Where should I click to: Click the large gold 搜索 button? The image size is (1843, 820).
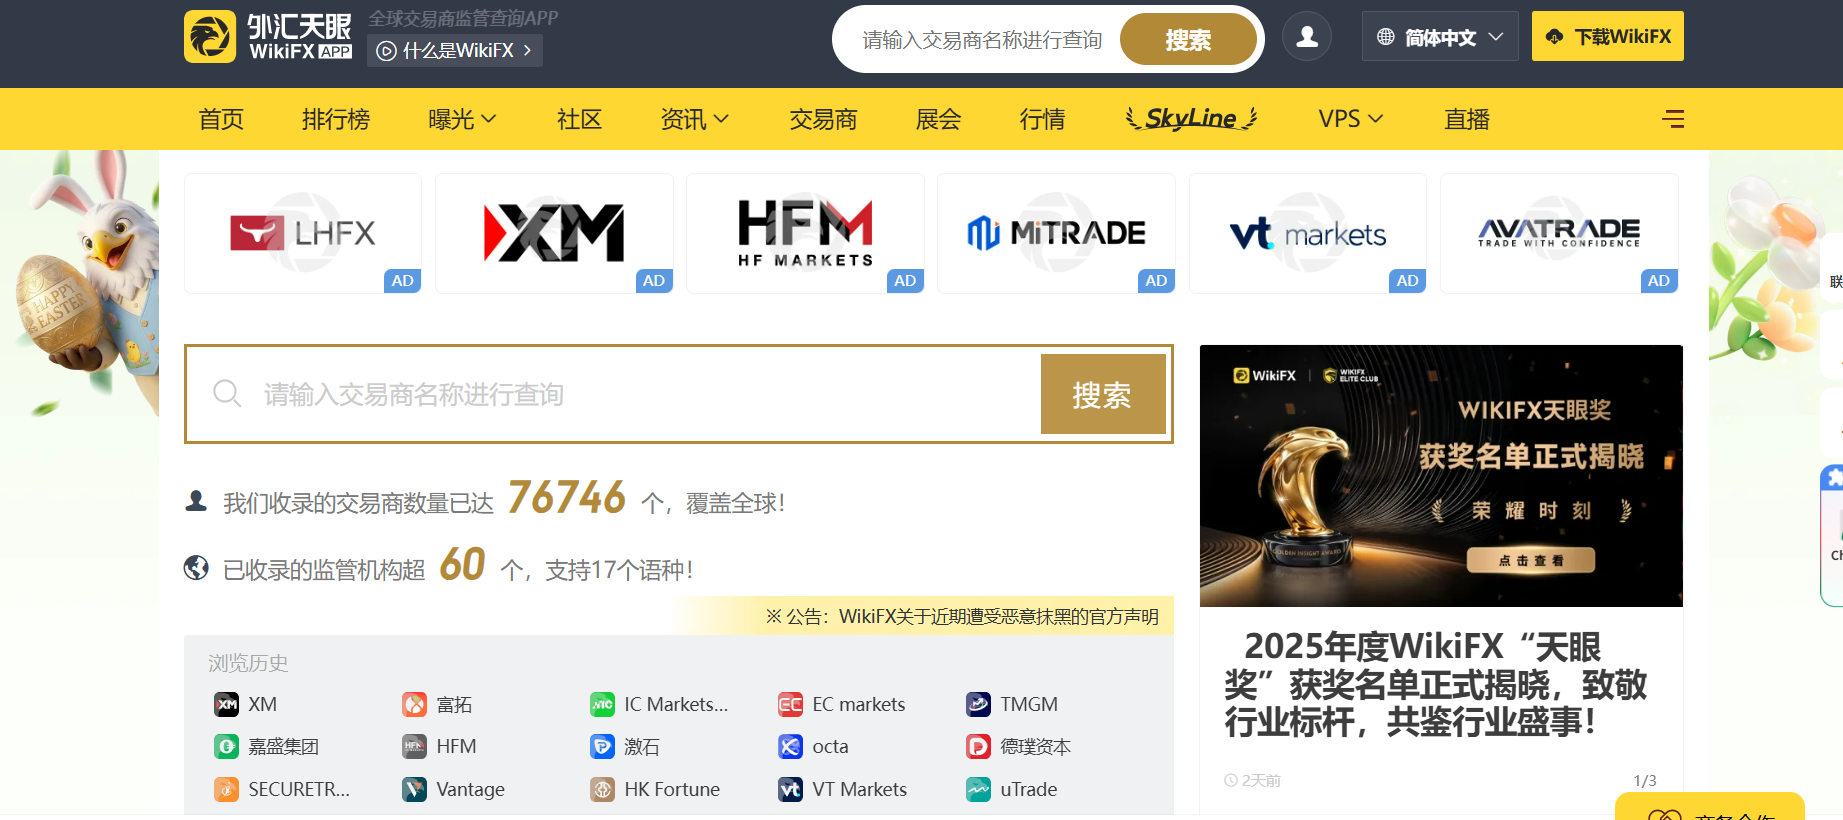point(1103,394)
